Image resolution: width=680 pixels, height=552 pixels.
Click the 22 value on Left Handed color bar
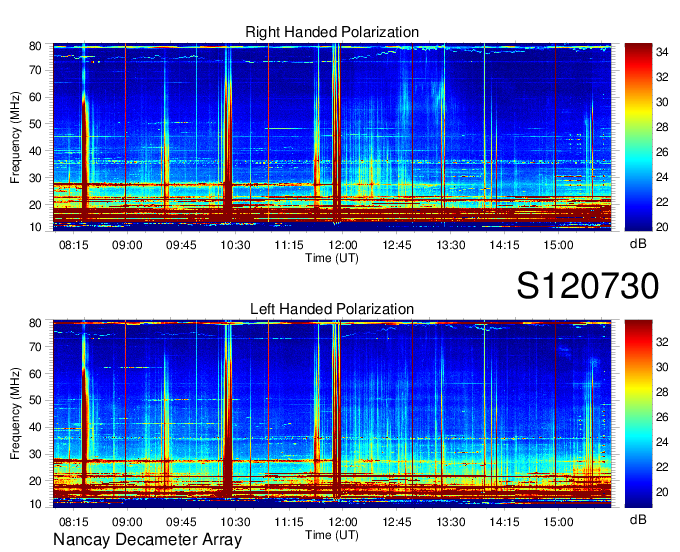click(662, 467)
